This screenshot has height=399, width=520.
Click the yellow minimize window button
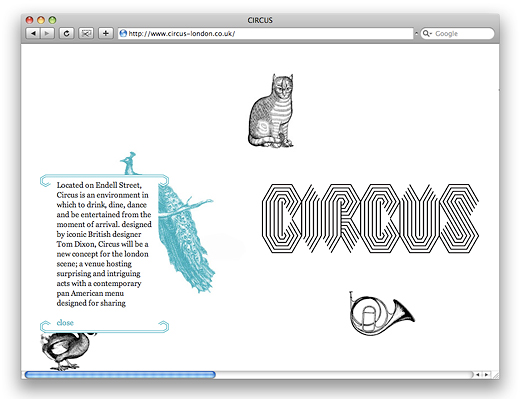41,20
